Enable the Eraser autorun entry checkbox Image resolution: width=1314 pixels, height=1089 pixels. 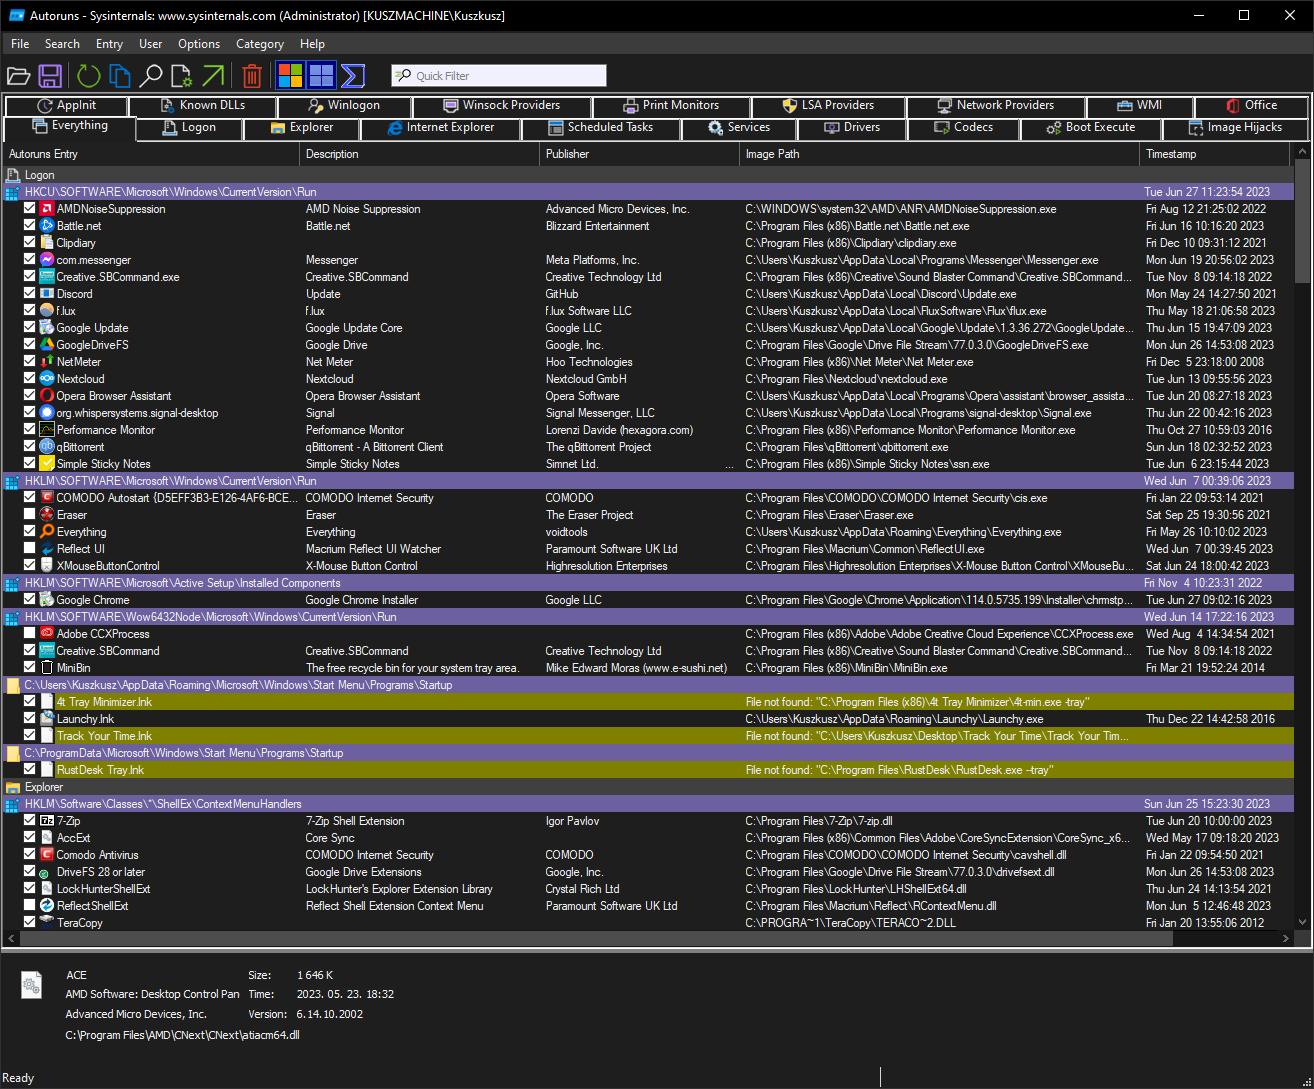click(30, 515)
